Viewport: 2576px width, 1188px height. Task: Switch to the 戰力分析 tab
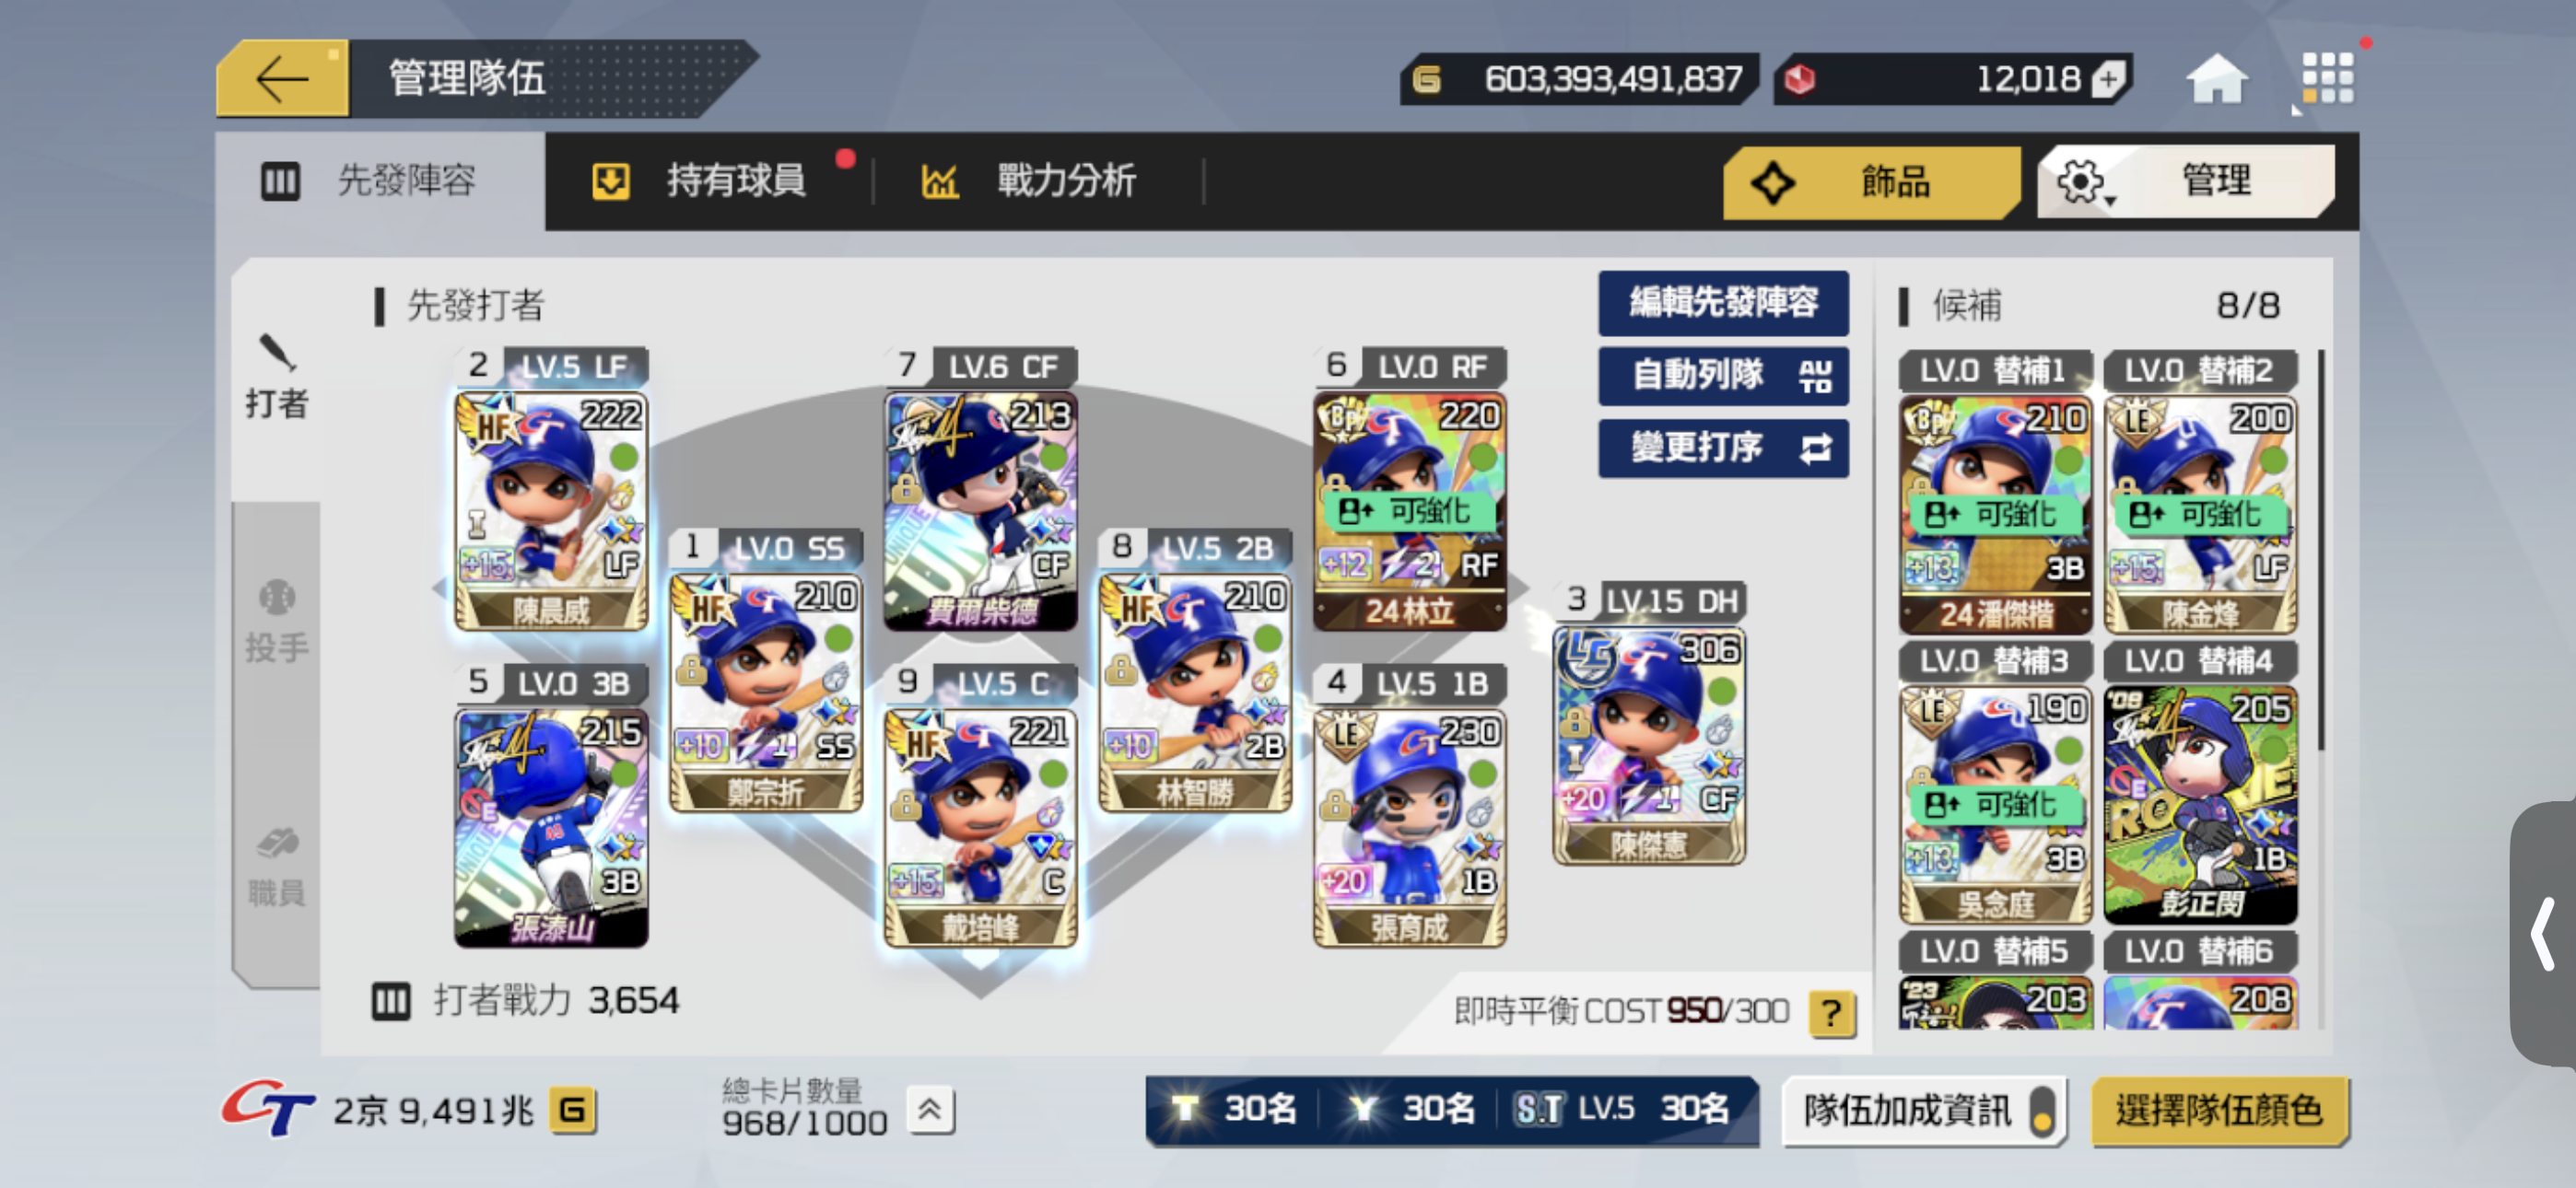click(x=1028, y=181)
